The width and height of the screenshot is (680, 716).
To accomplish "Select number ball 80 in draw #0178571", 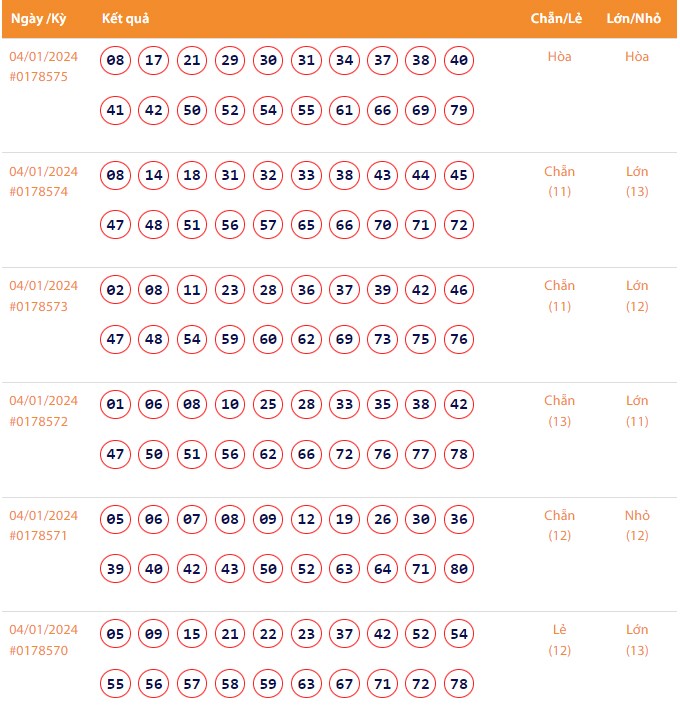I will (x=459, y=569).
